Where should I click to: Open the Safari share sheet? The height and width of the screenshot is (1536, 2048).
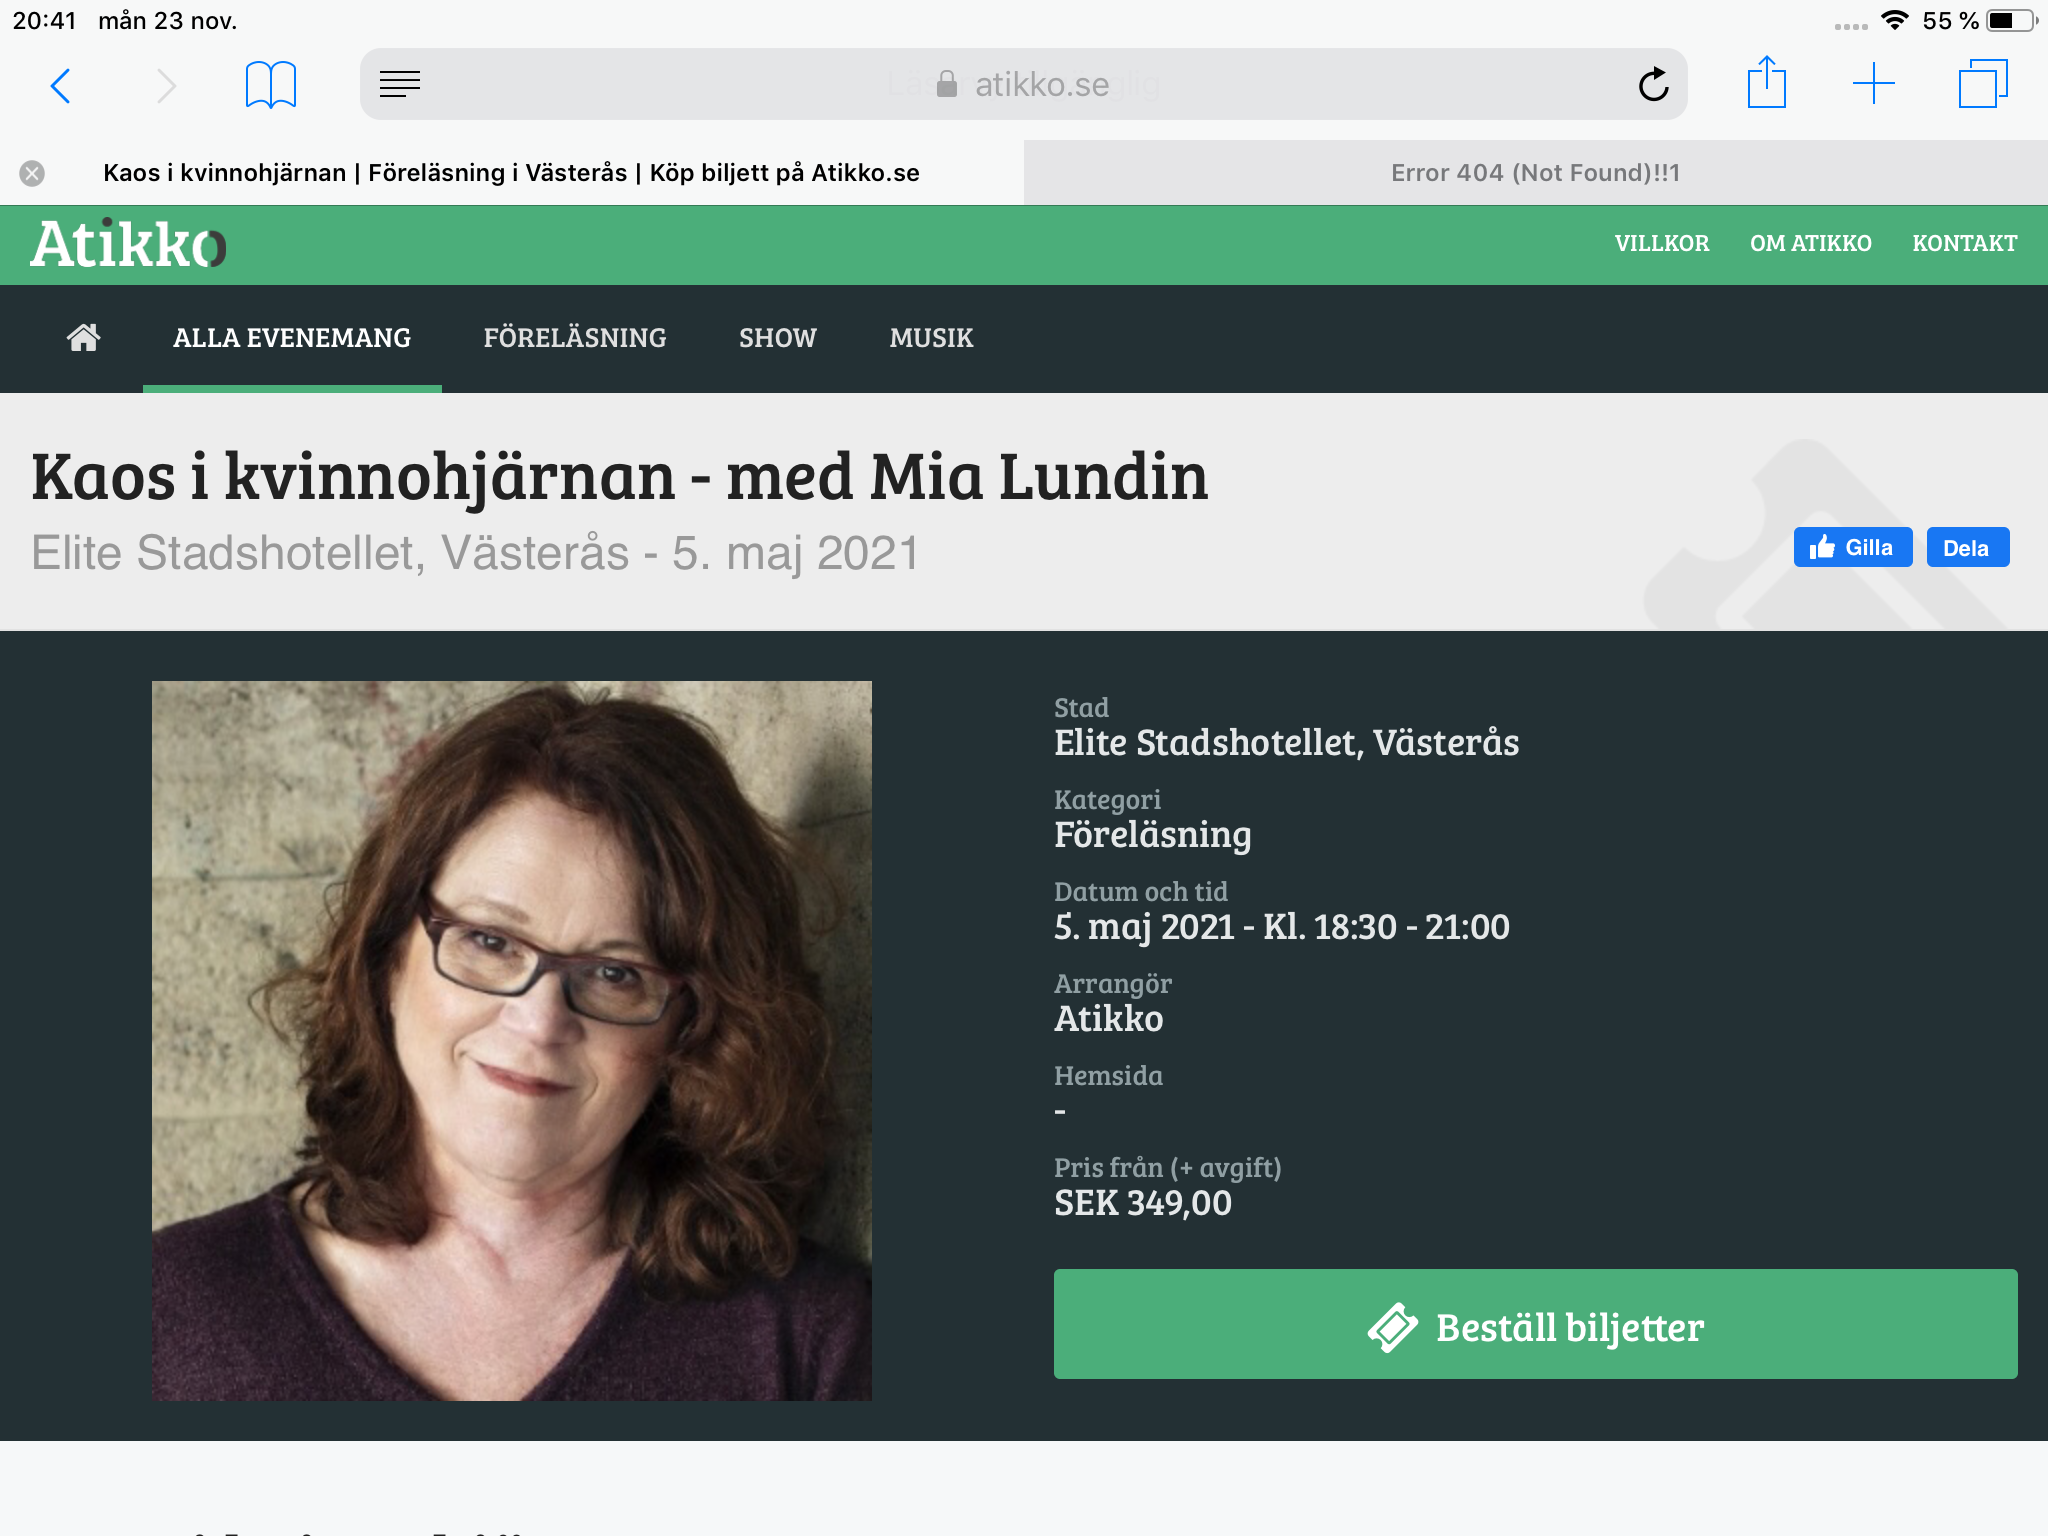[x=1767, y=82]
